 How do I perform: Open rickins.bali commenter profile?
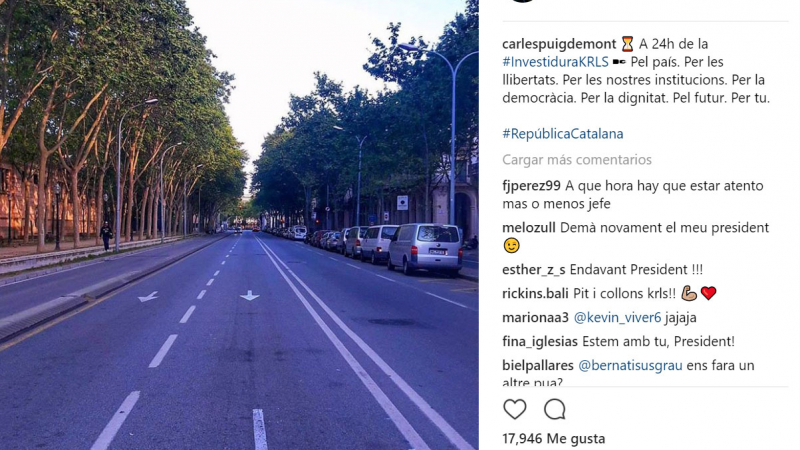click(535, 293)
